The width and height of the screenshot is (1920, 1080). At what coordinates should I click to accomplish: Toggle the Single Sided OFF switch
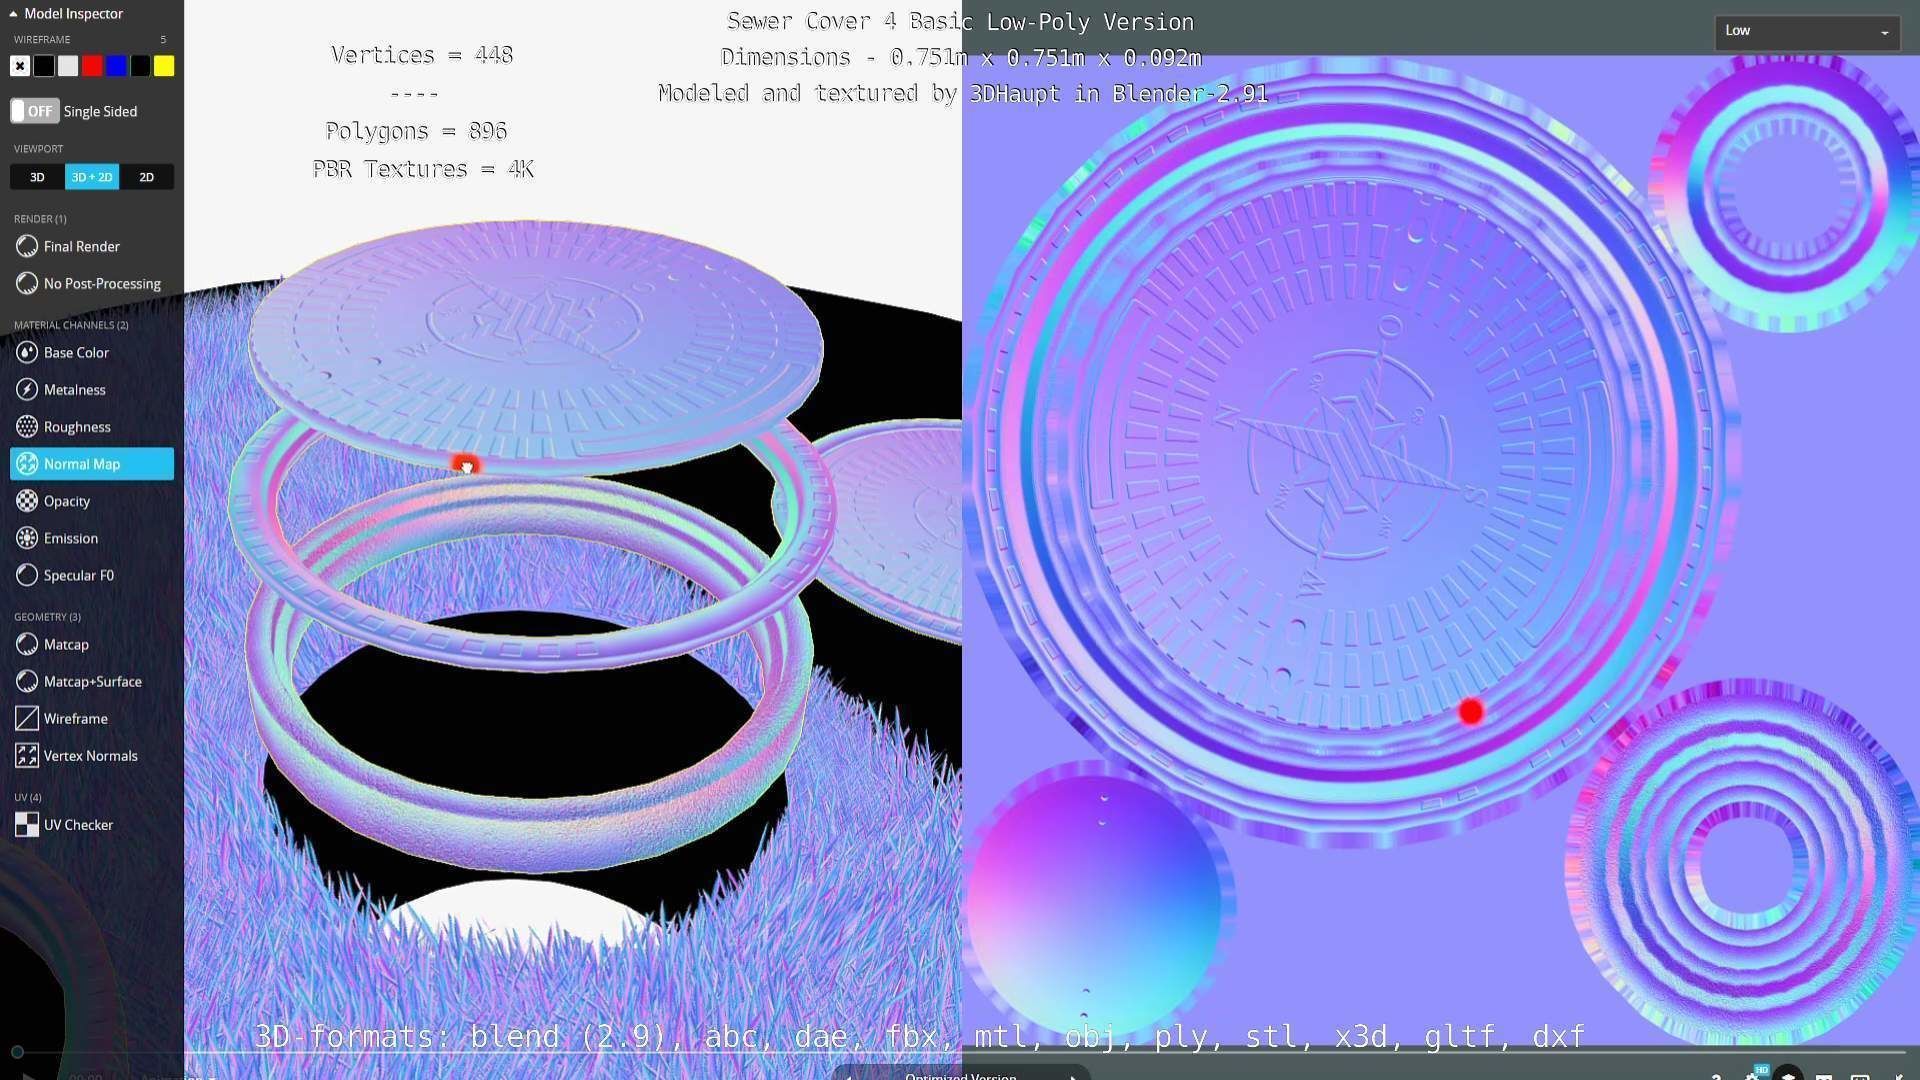pyautogui.click(x=35, y=111)
